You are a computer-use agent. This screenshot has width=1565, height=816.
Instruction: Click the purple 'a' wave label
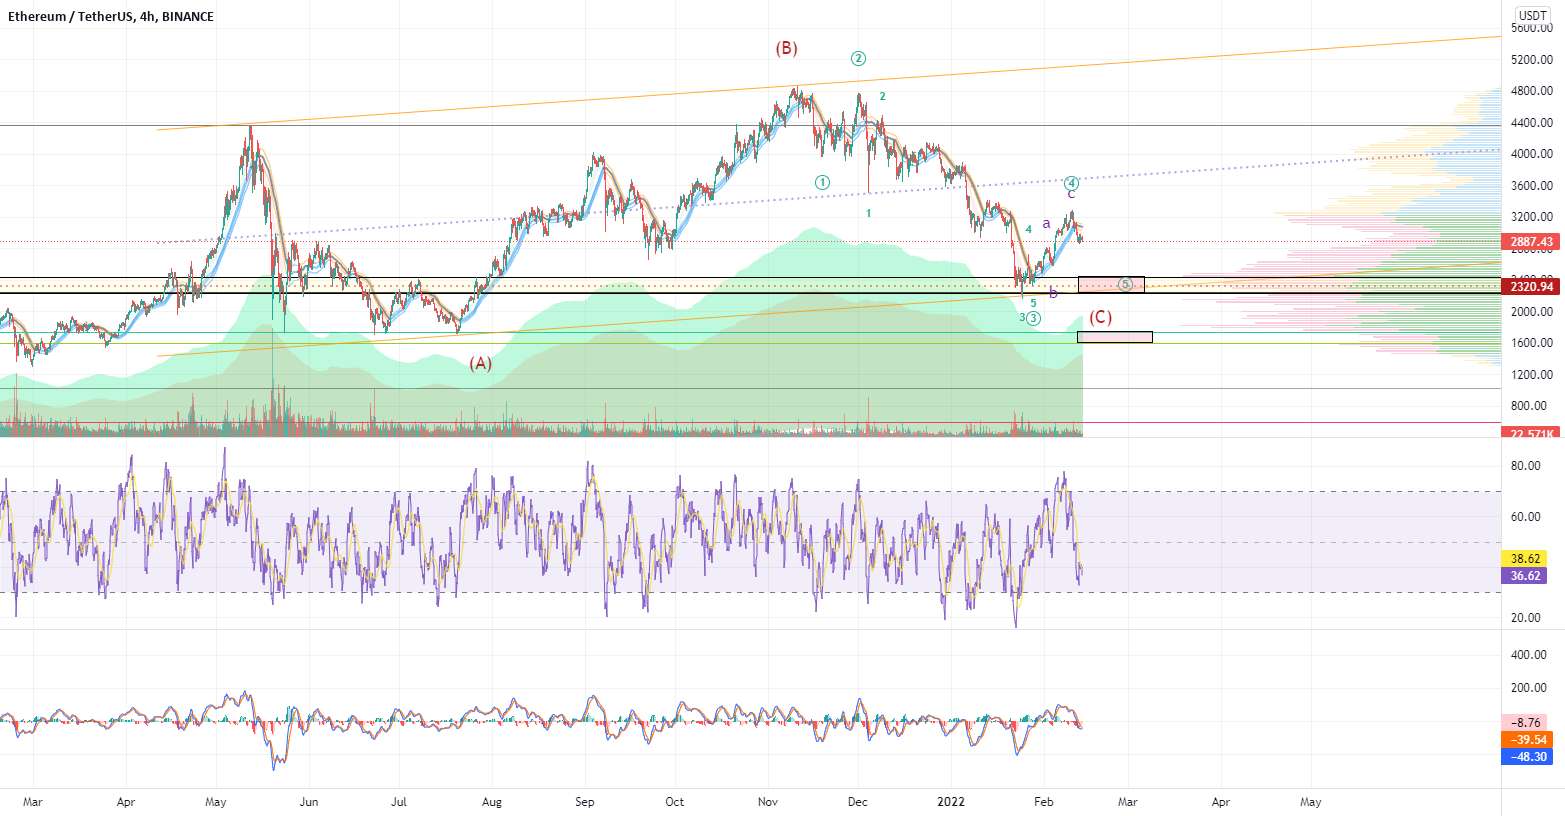click(1047, 223)
